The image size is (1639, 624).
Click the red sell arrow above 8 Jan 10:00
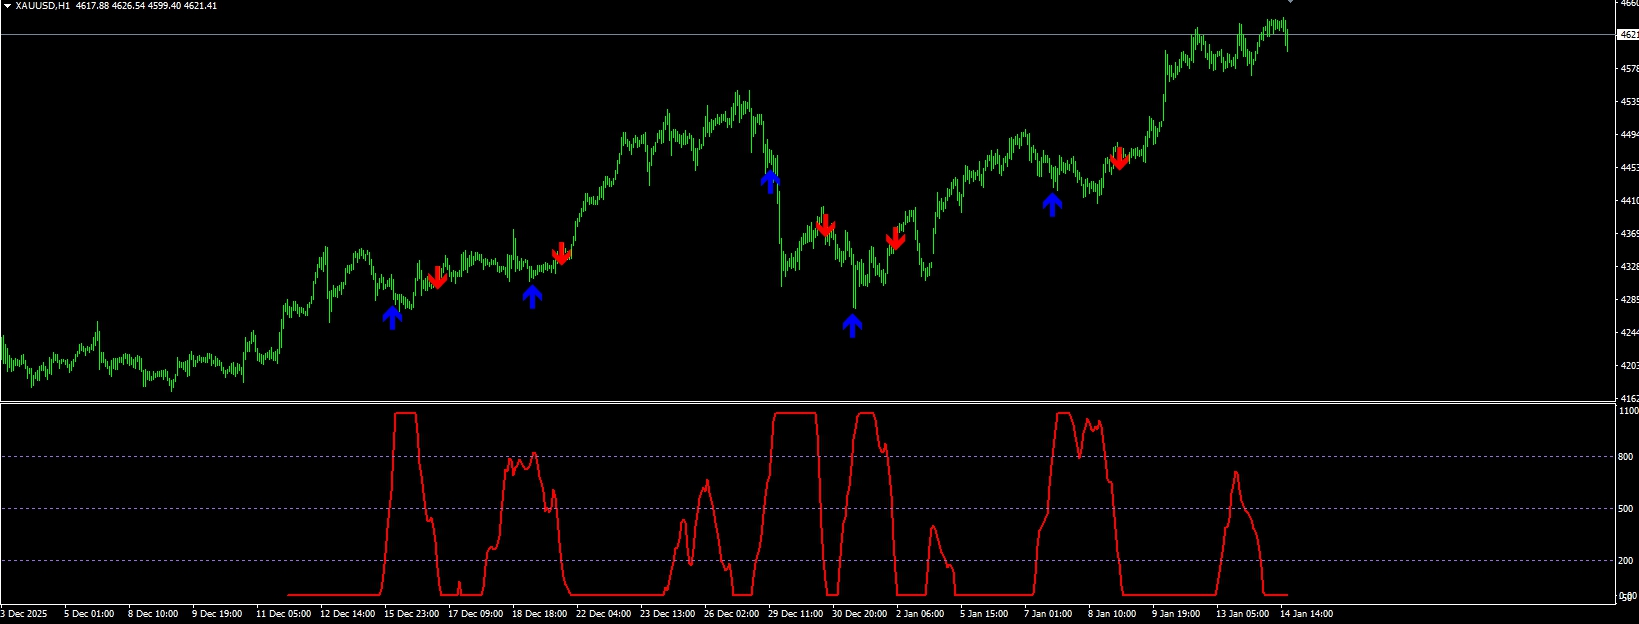pyautogui.click(x=1119, y=157)
